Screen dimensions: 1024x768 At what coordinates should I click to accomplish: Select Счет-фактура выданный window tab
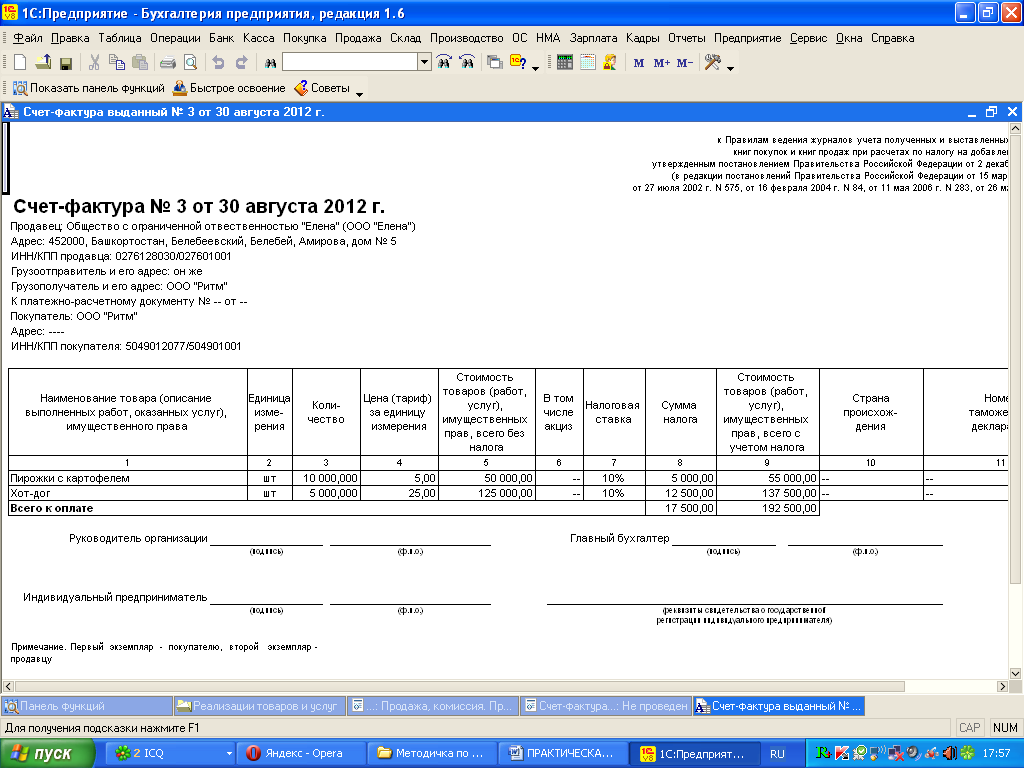[x=778, y=706]
